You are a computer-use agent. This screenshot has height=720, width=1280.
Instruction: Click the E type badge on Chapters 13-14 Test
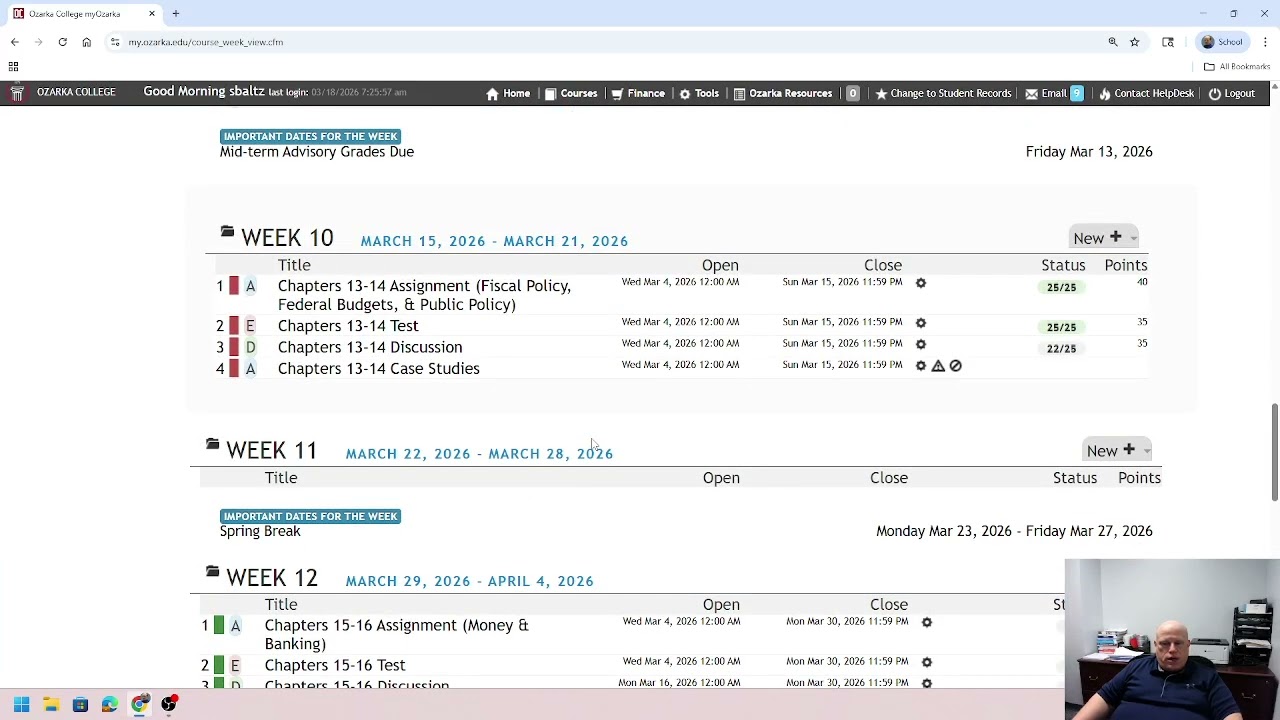coord(250,326)
